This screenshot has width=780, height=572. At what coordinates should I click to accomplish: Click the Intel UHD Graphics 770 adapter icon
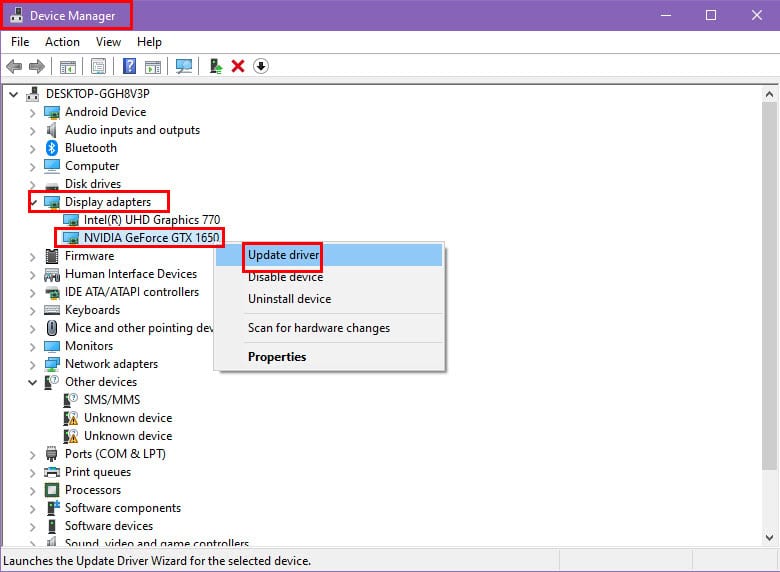tap(71, 220)
